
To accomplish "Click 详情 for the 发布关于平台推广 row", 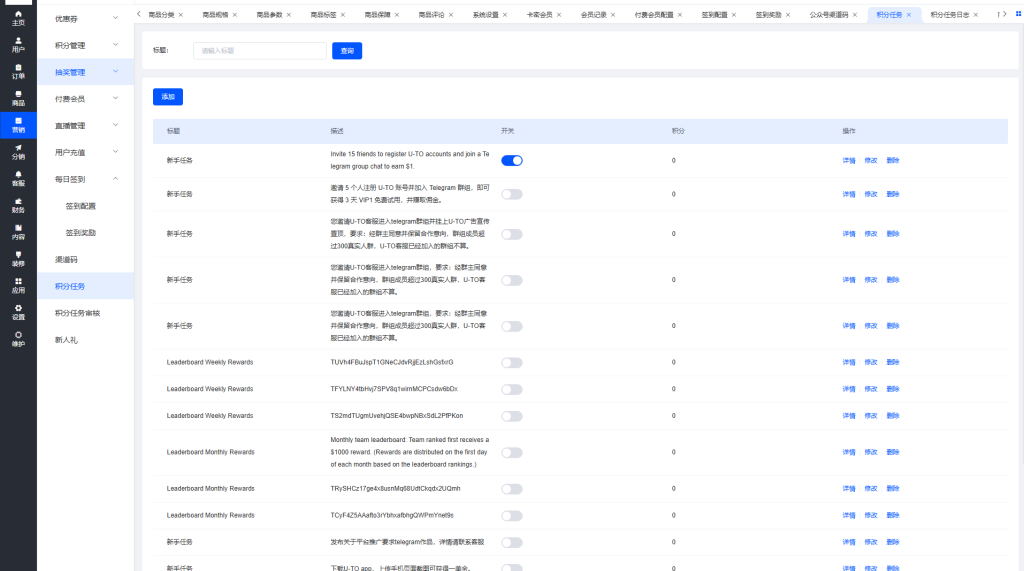I will coord(848,542).
